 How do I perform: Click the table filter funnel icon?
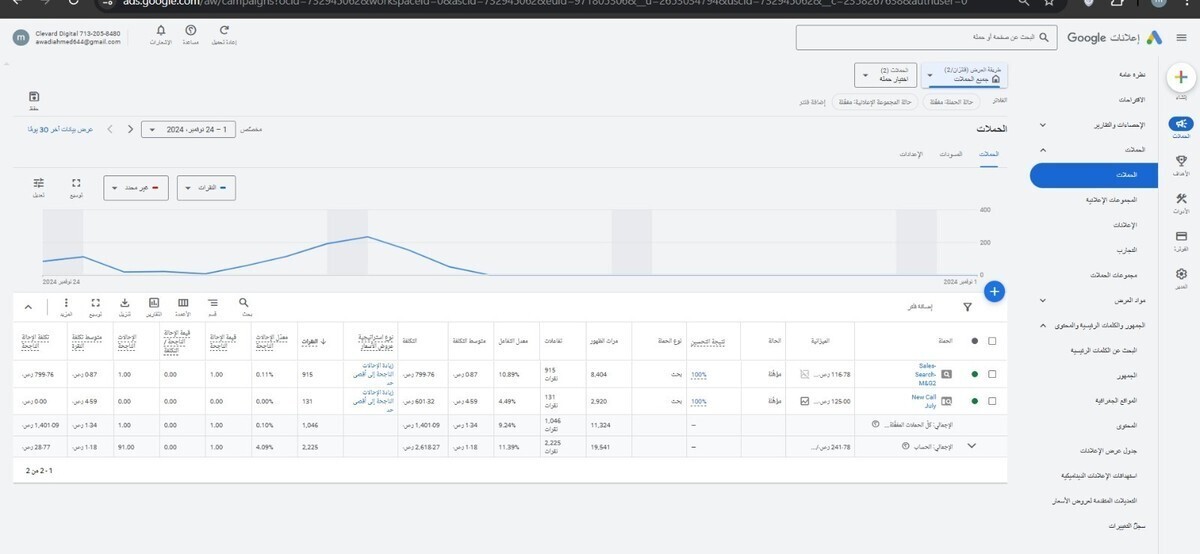tap(967, 308)
